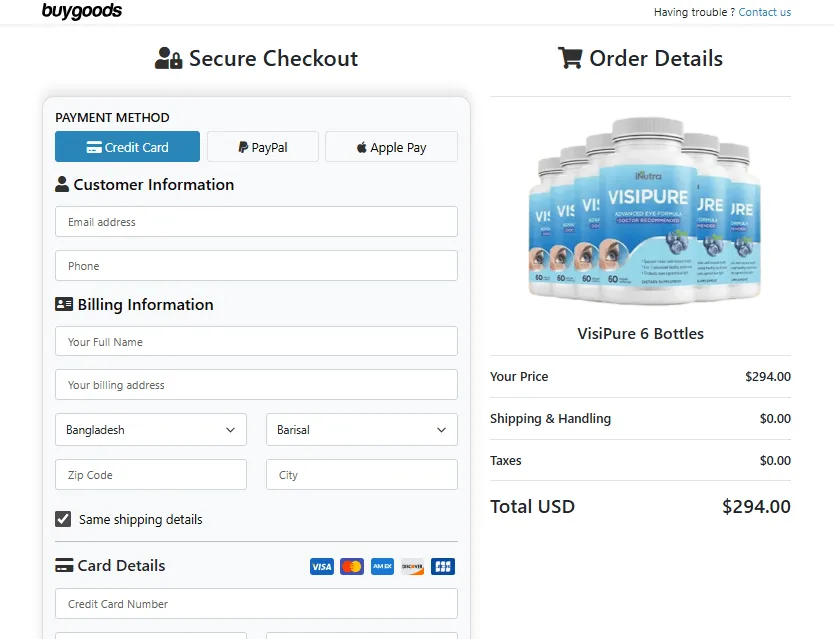
Task: Open the Bangladesh country dropdown
Action: tap(150, 429)
